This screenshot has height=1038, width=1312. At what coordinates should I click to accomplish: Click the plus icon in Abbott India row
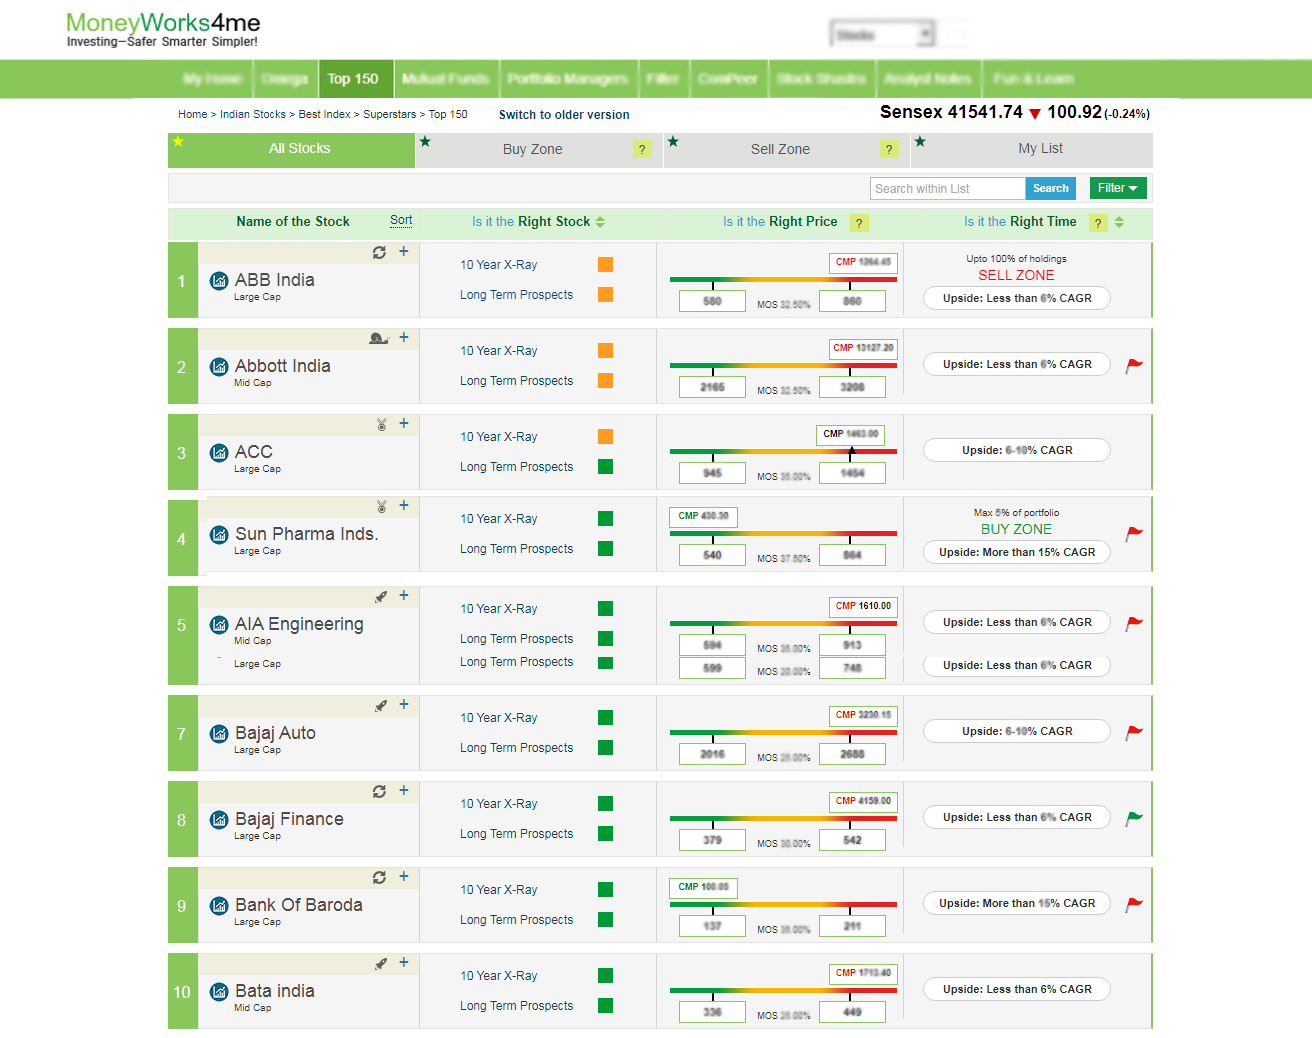click(404, 338)
